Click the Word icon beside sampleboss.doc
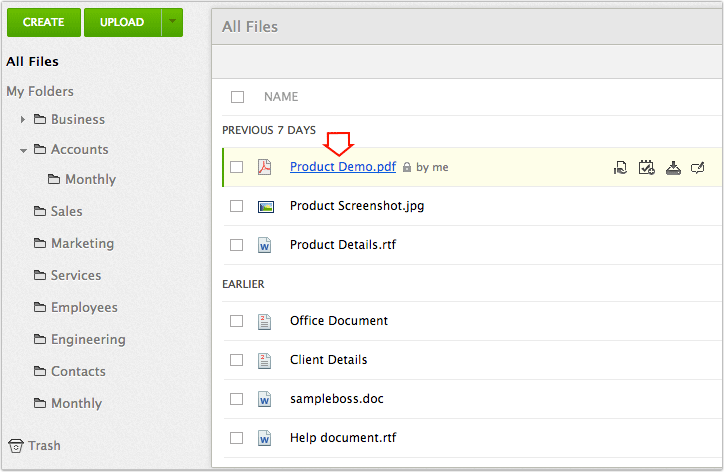724x472 pixels. point(265,399)
